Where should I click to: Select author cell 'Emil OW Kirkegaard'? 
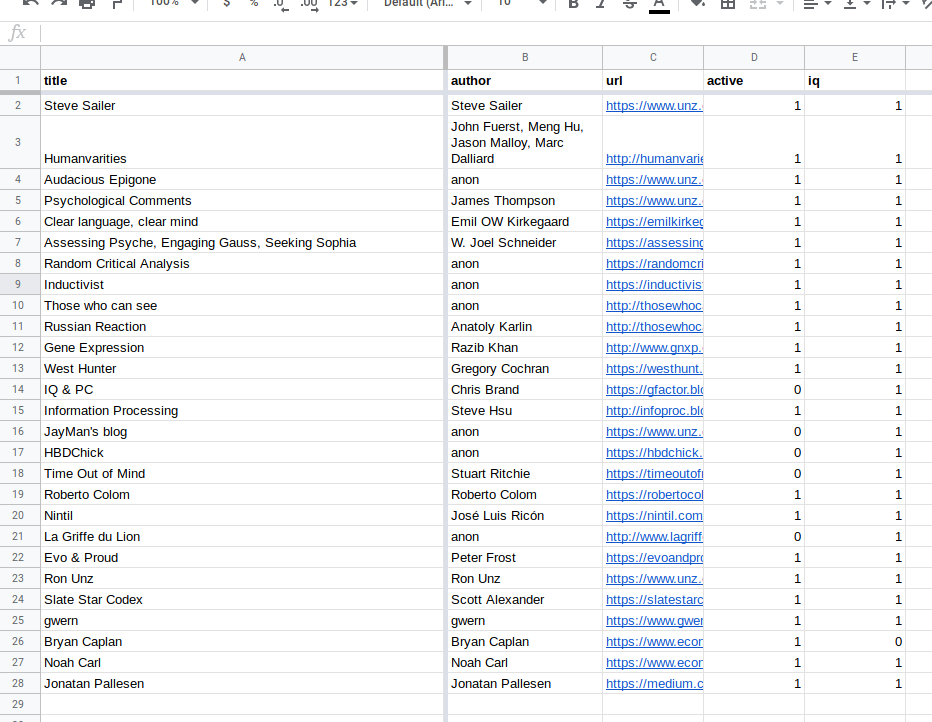525,222
